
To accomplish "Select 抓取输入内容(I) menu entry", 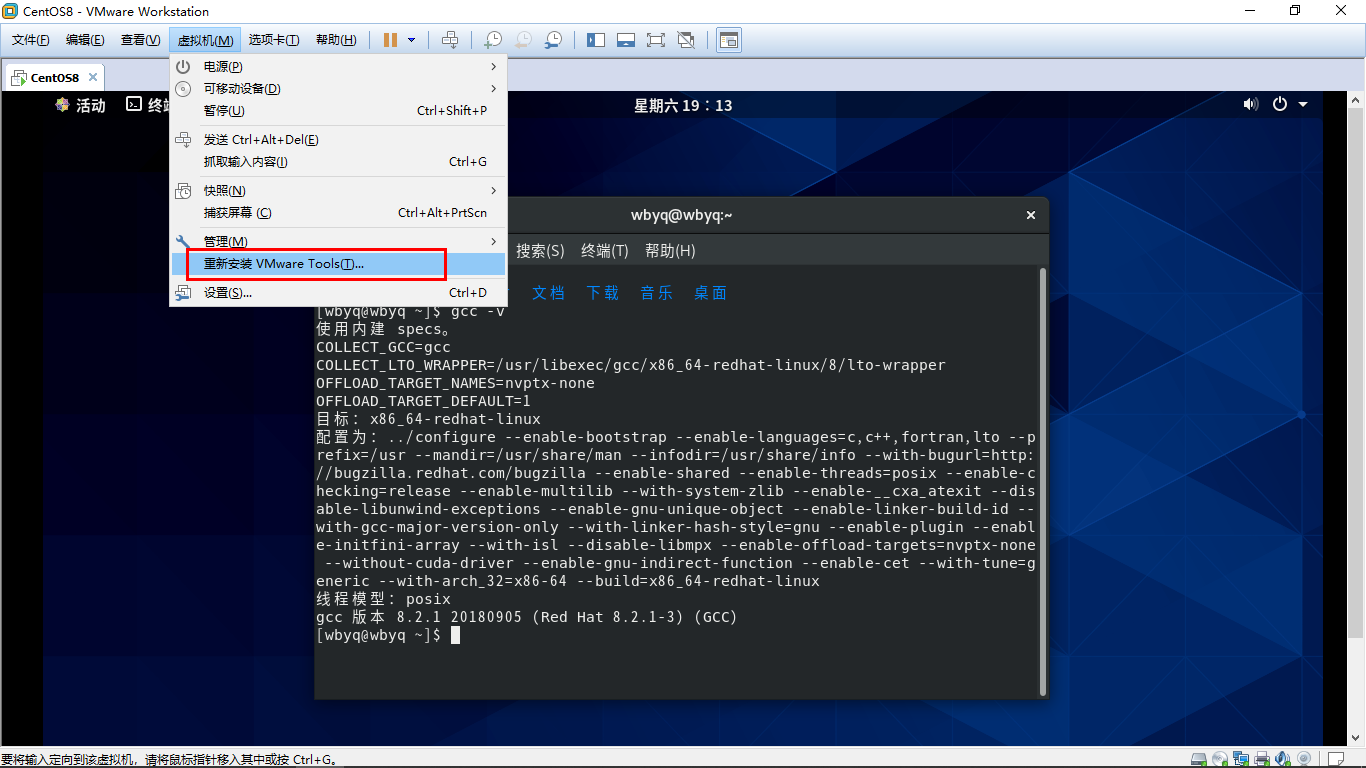I will 338,162.
